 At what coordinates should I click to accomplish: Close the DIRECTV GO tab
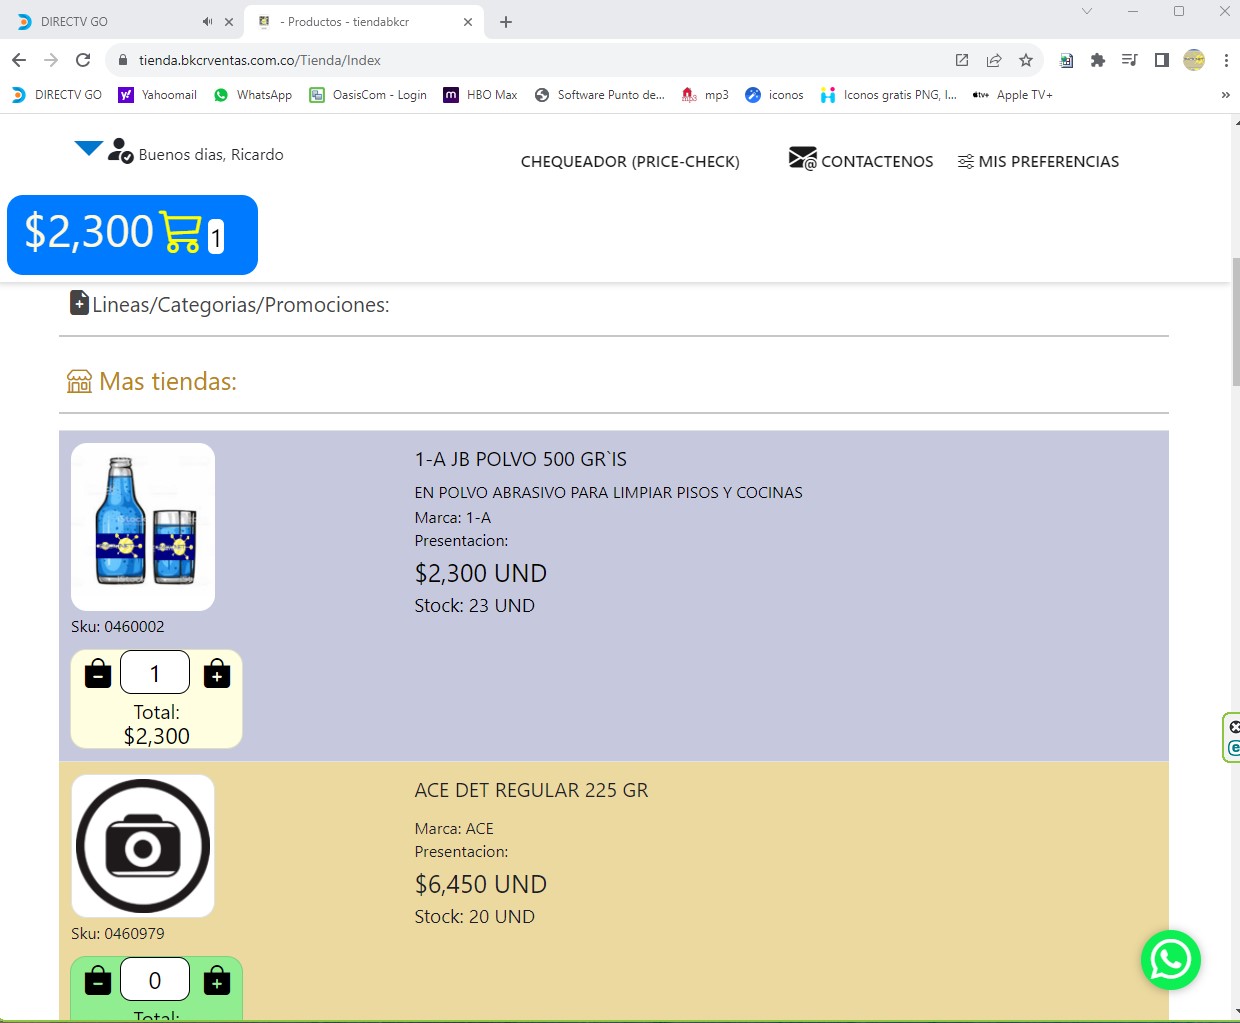coord(229,22)
